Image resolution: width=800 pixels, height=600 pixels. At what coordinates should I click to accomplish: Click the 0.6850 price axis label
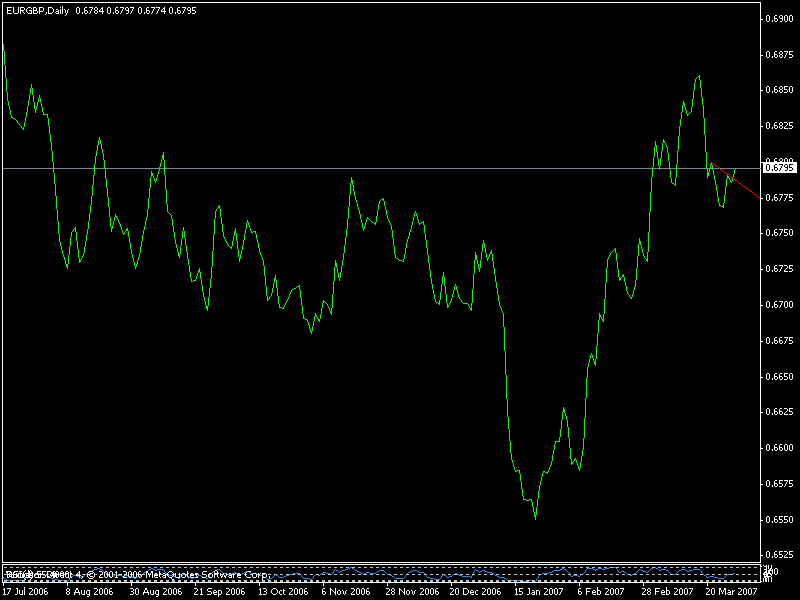point(778,90)
